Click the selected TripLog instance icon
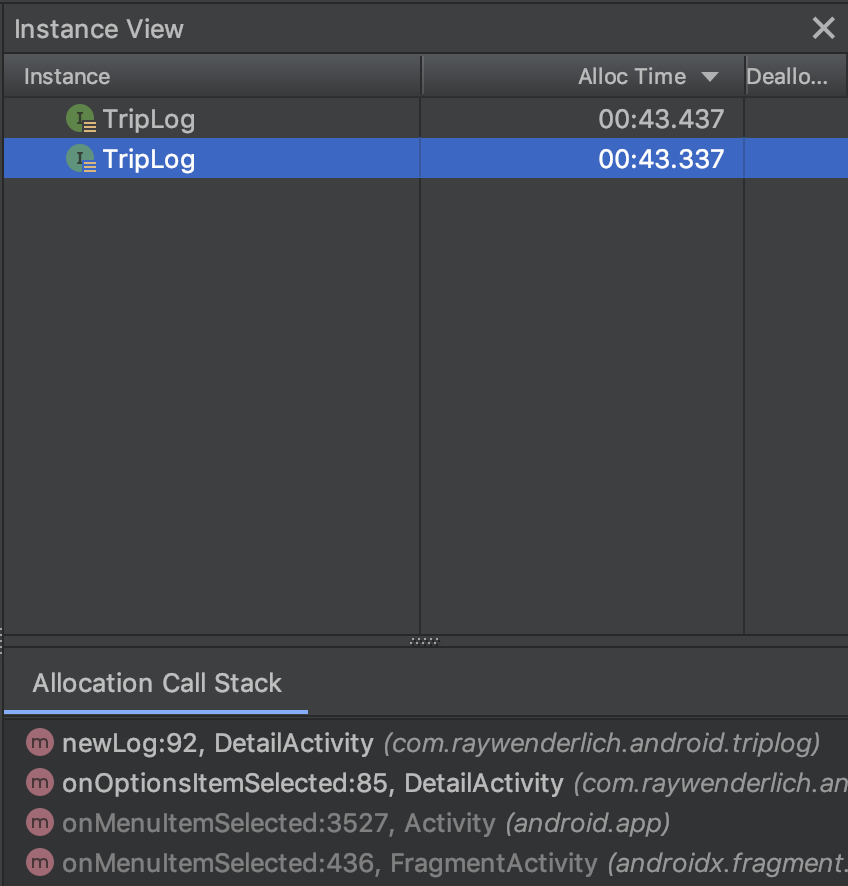 (x=81, y=159)
